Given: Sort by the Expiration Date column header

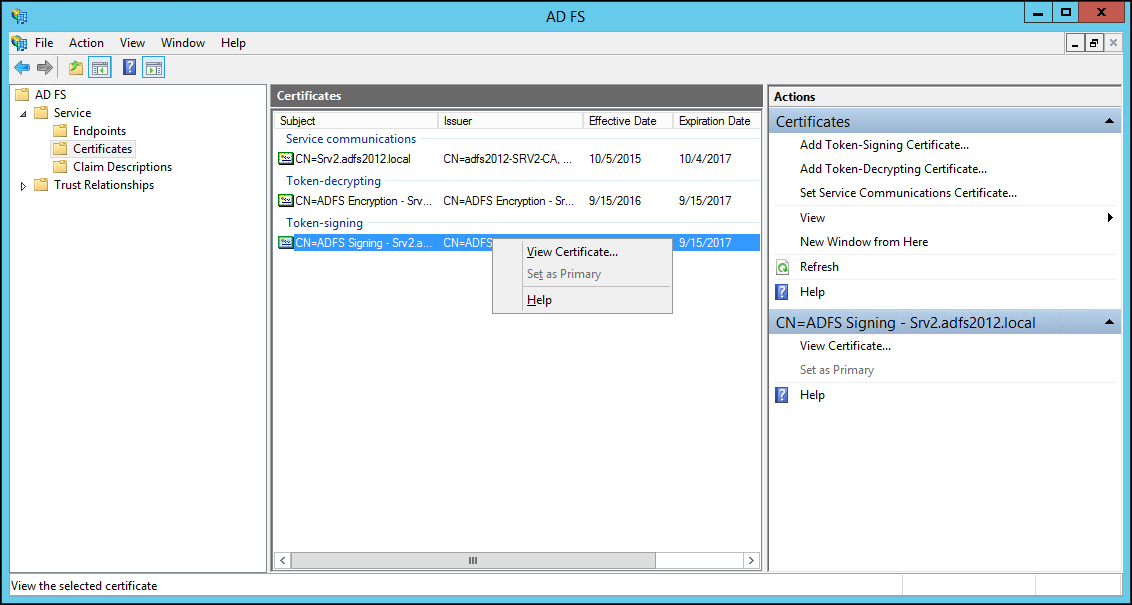Looking at the screenshot, I should 715,121.
